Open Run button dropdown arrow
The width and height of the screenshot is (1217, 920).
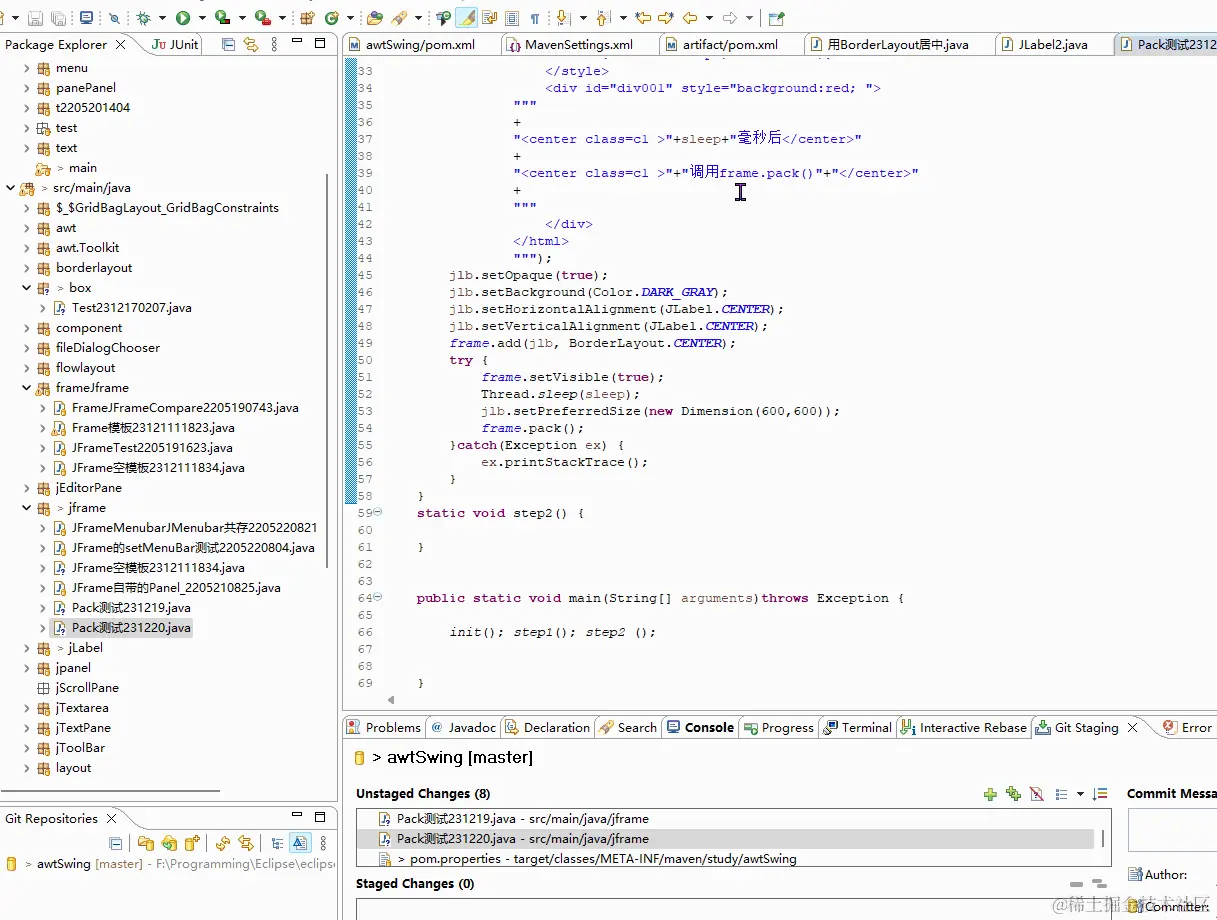(x=201, y=18)
